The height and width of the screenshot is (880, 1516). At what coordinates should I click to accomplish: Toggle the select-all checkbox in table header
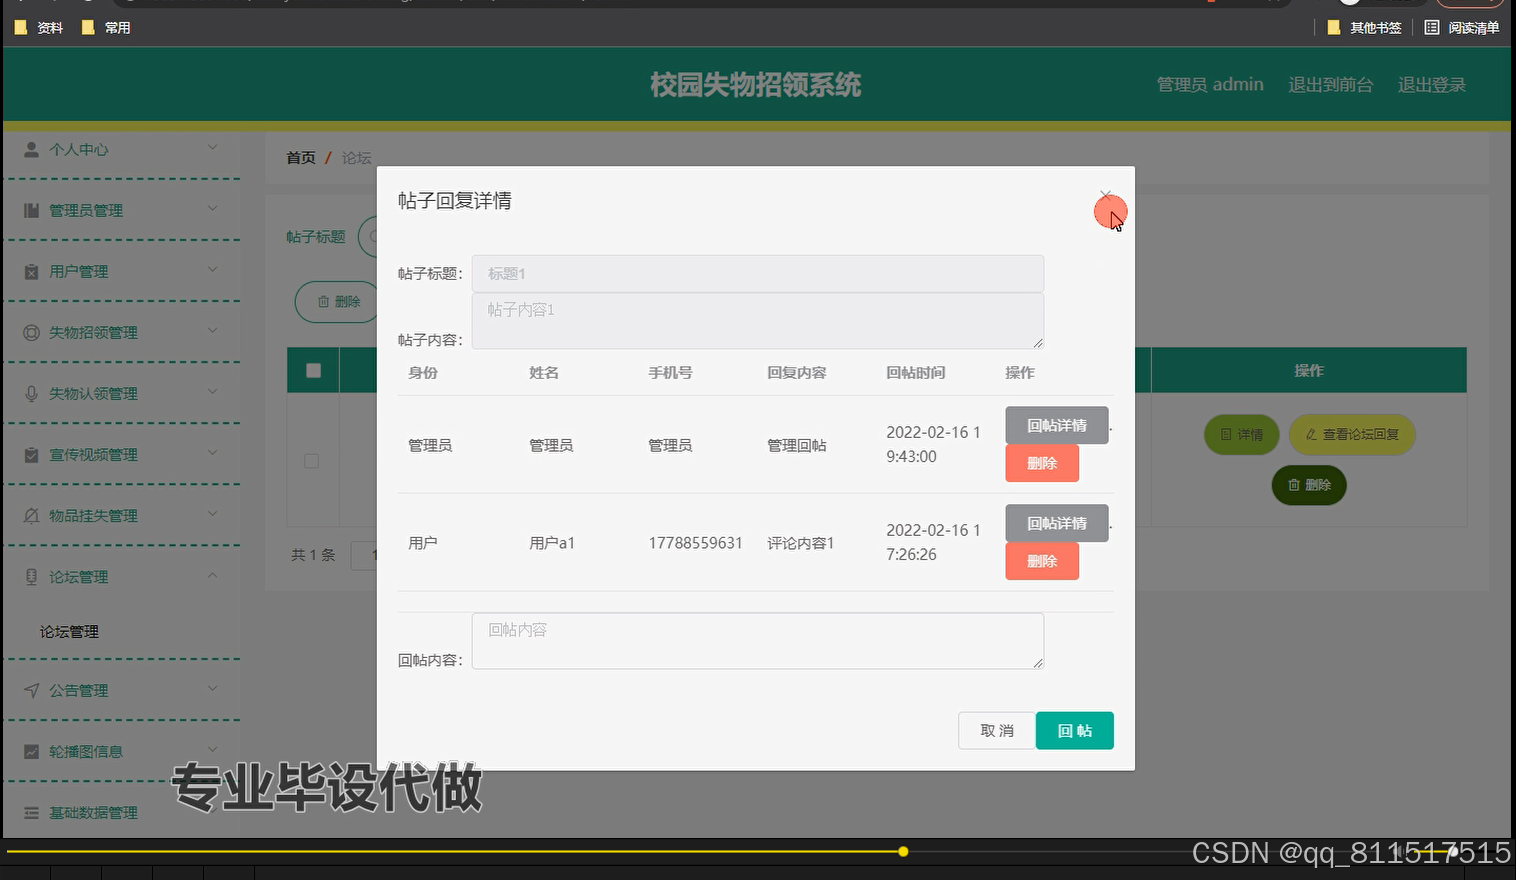pos(313,370)
